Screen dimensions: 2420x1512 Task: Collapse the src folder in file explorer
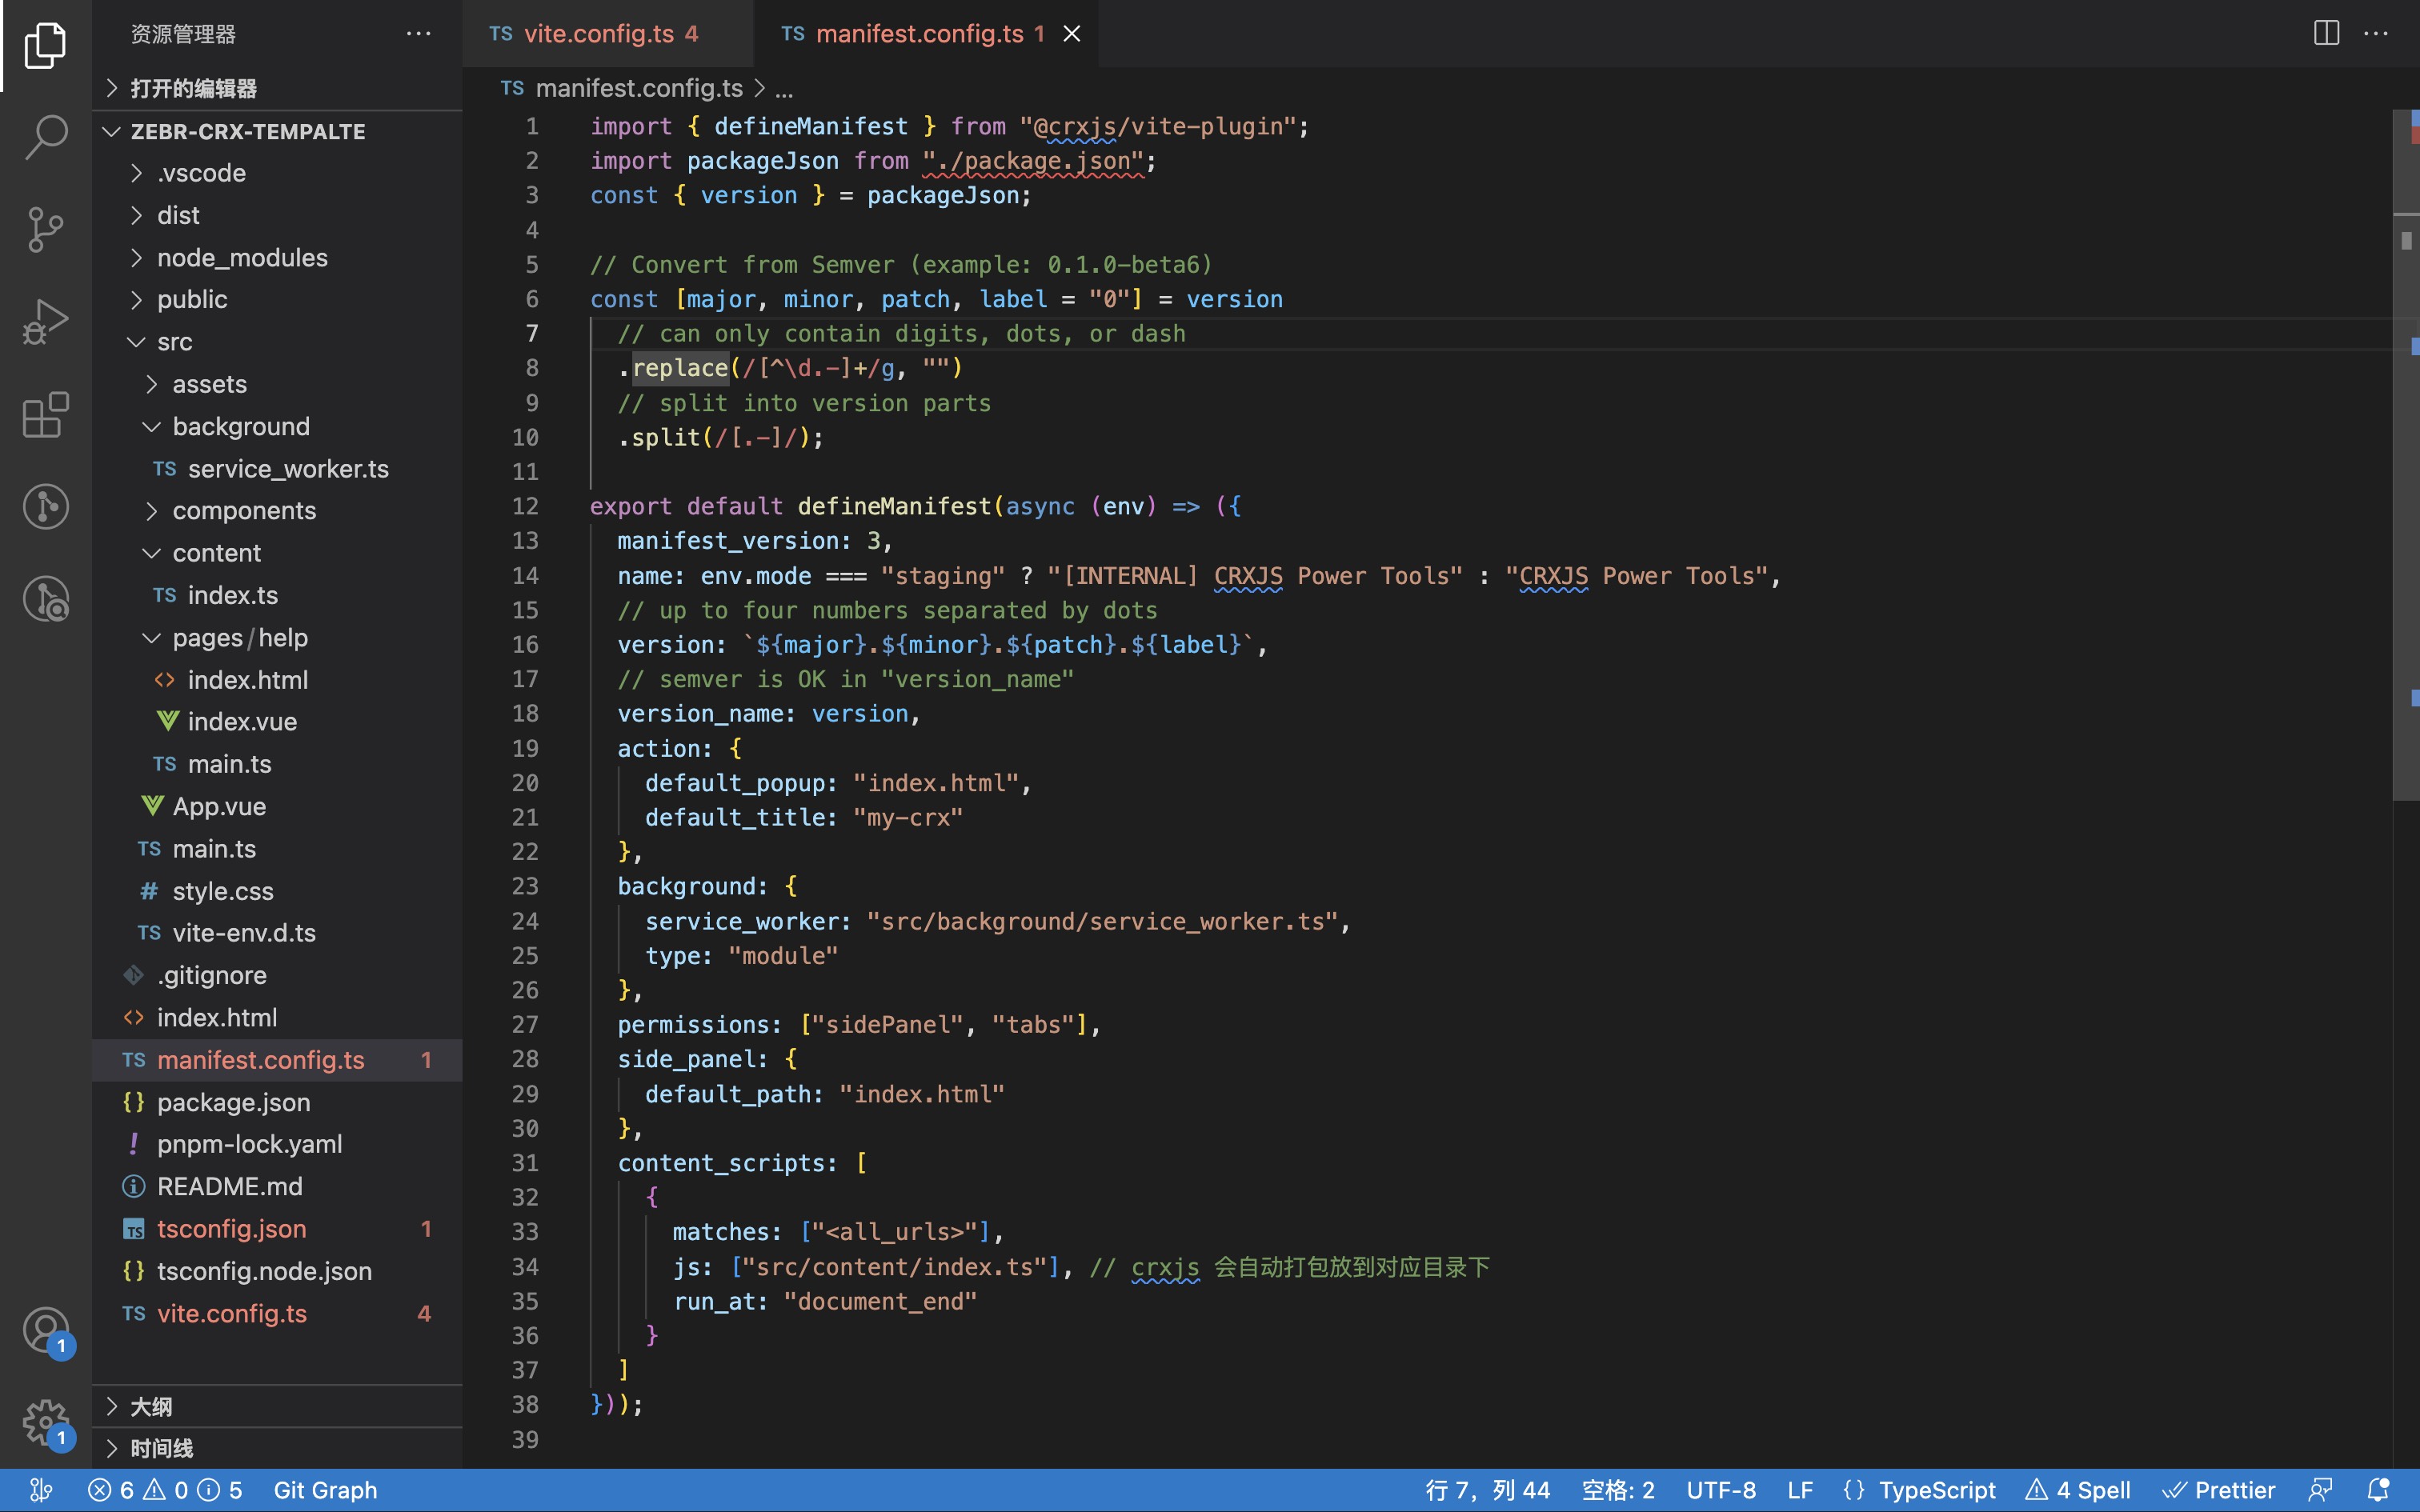coord(138,342)
